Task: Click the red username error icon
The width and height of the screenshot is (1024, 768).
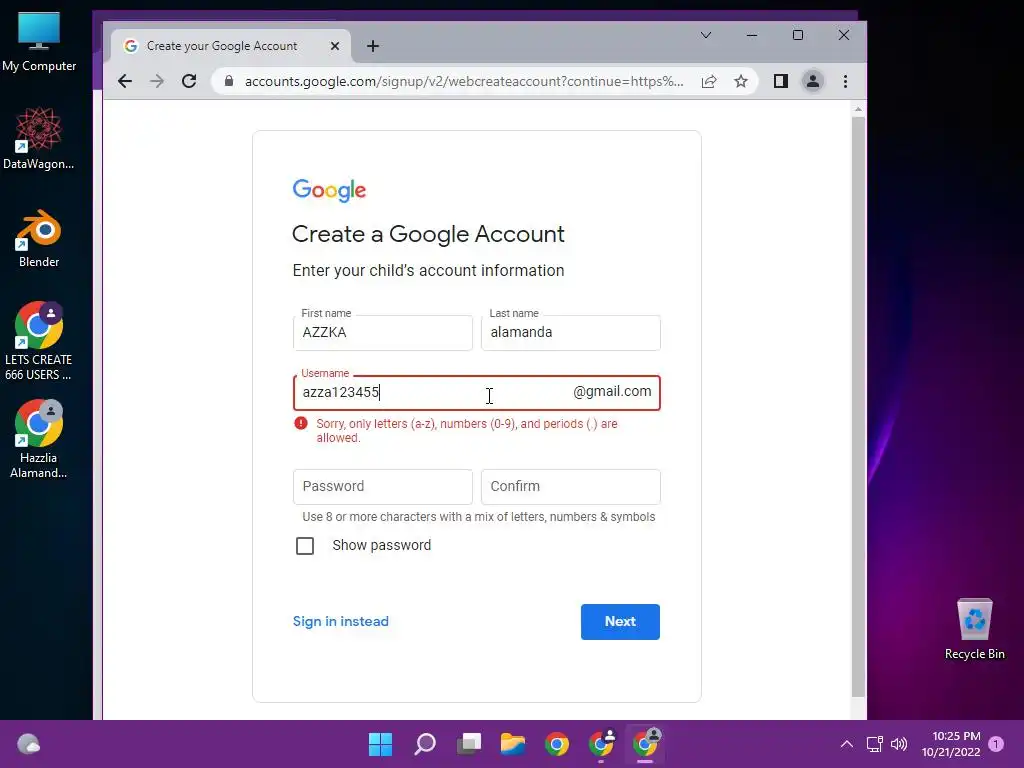Action: pyautogui.click(x=300, y=423)
